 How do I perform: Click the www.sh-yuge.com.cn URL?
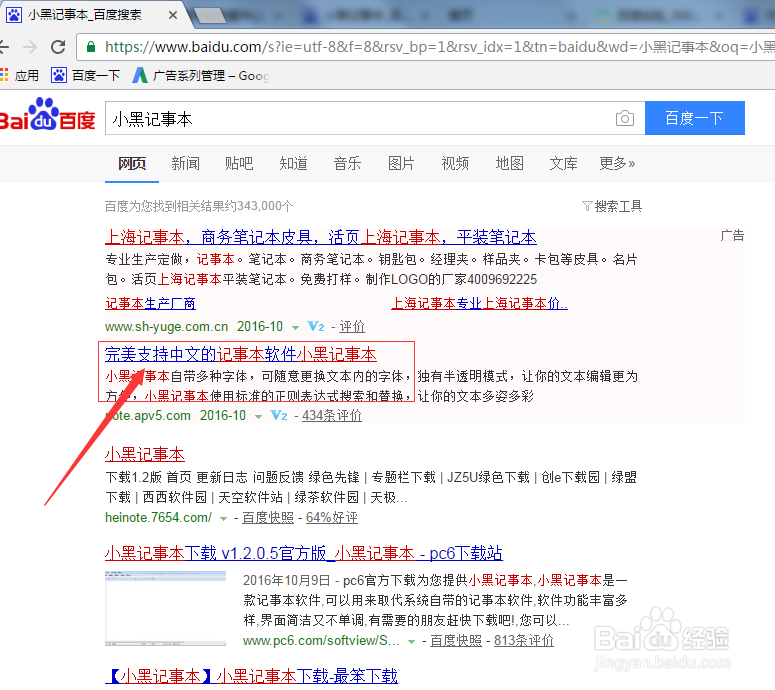pos(167,327)
